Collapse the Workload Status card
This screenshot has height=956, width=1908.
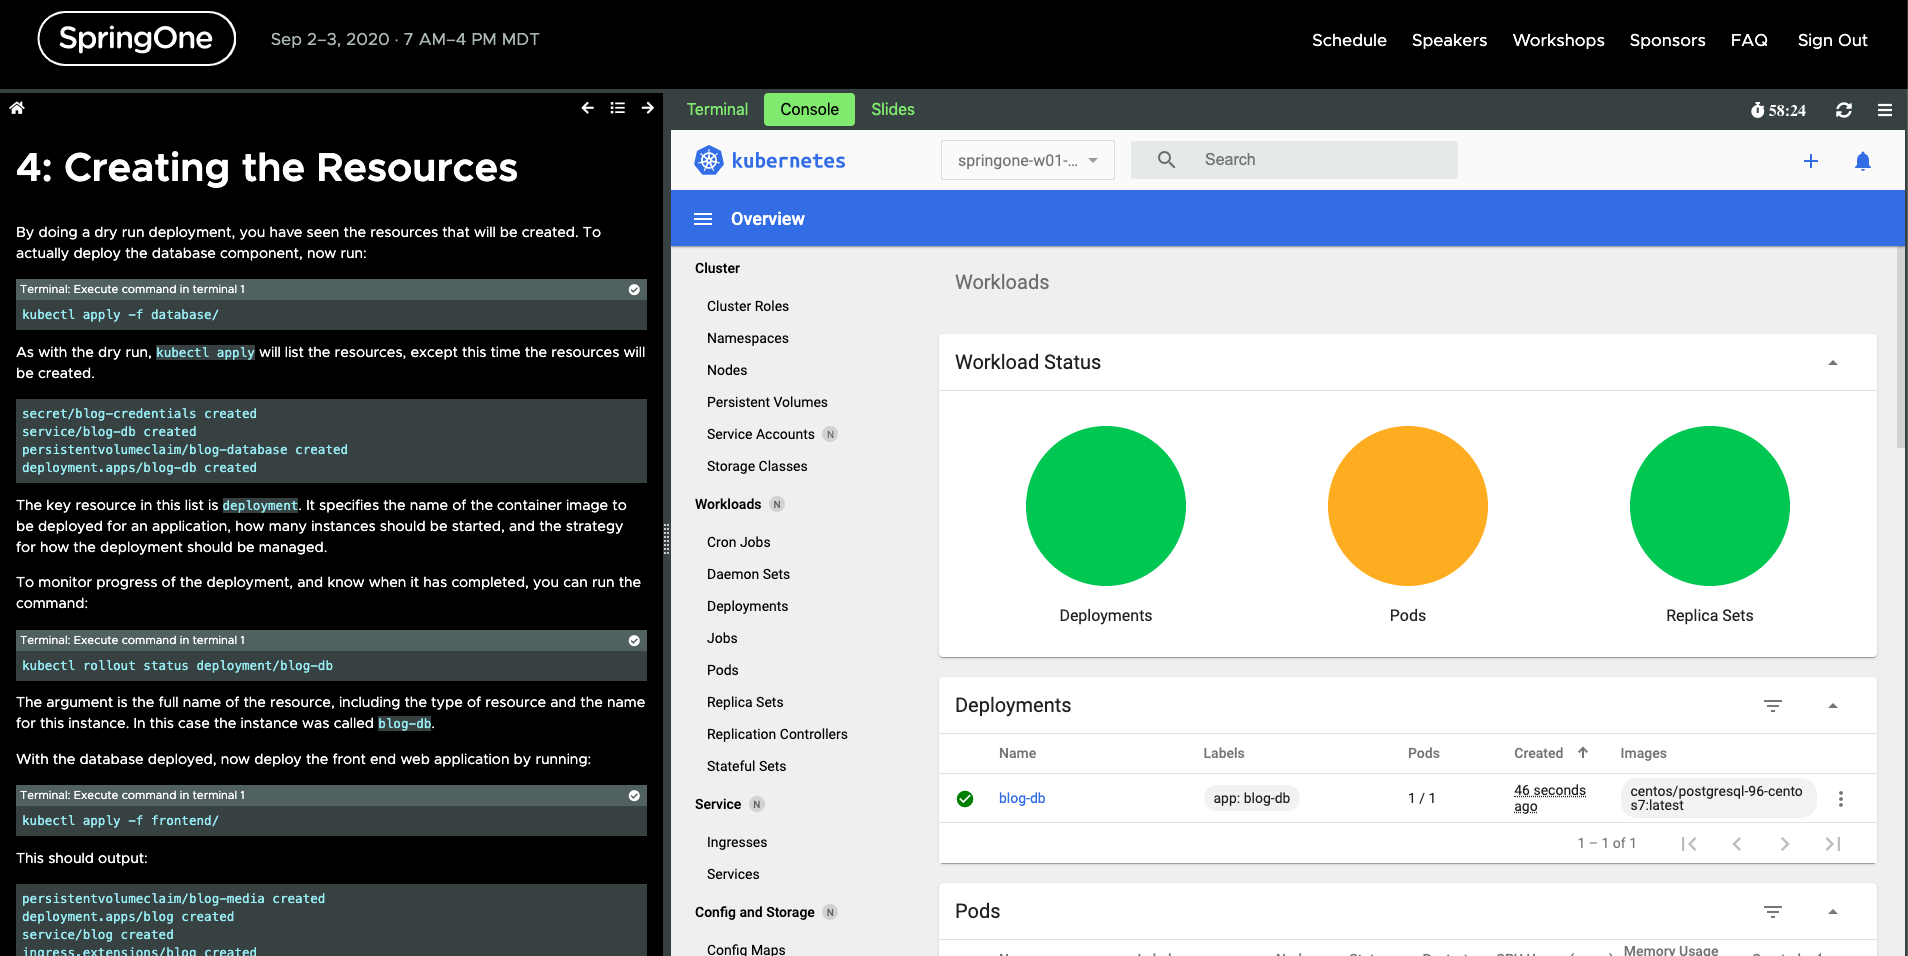point(1832,363)
